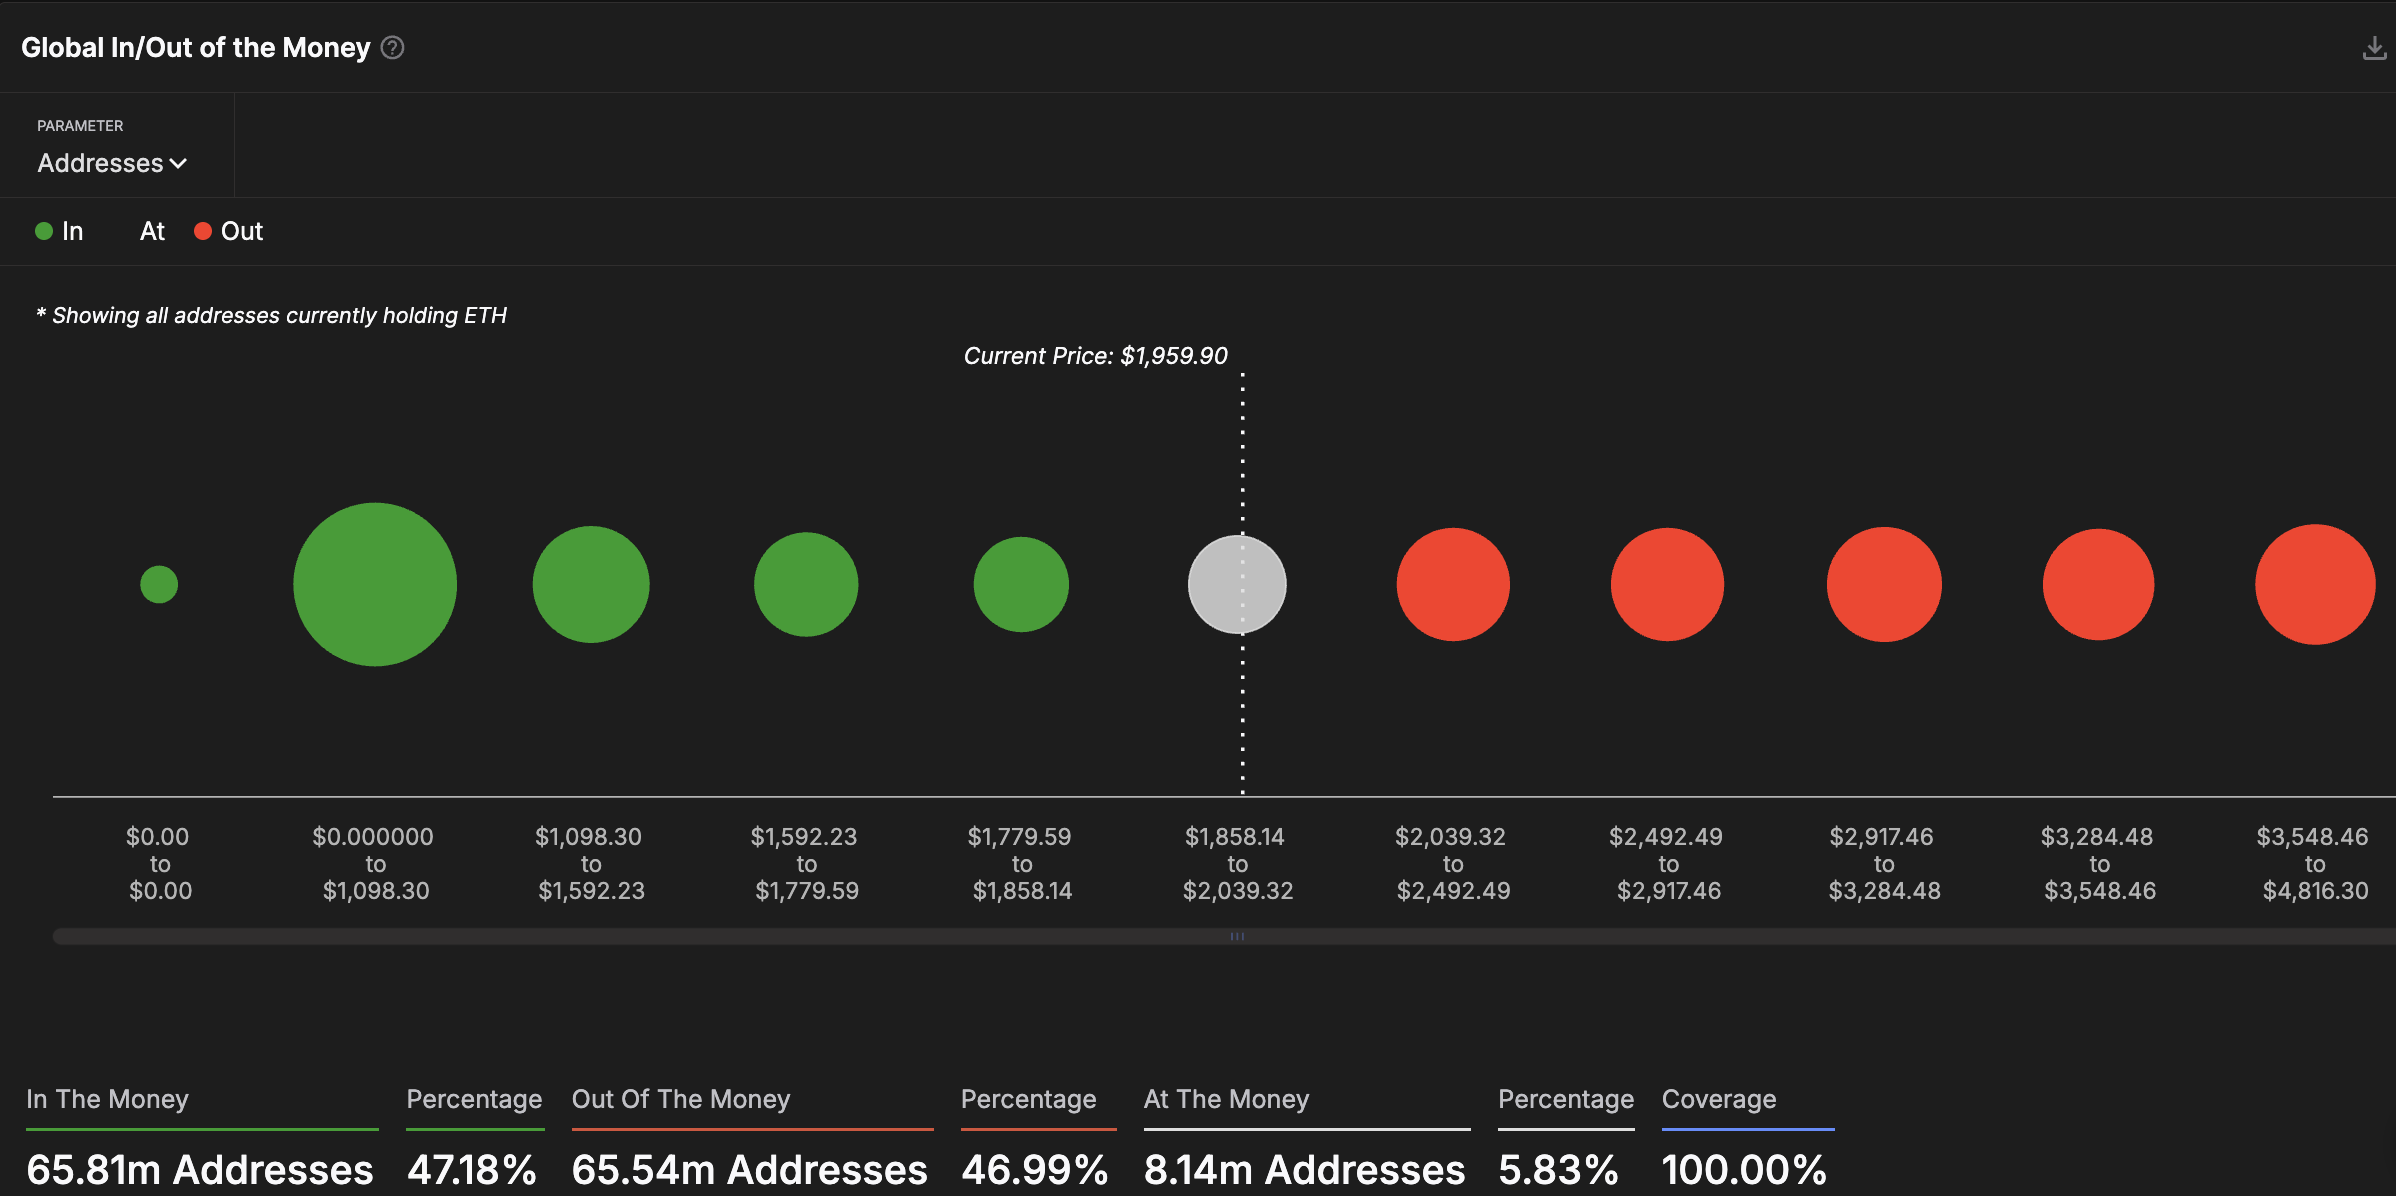This screenshot has height=1196, width=2396.
Task: Click the green bubble for $1,779.59 to $1,858.14
Action: [x=1021, y=584]
